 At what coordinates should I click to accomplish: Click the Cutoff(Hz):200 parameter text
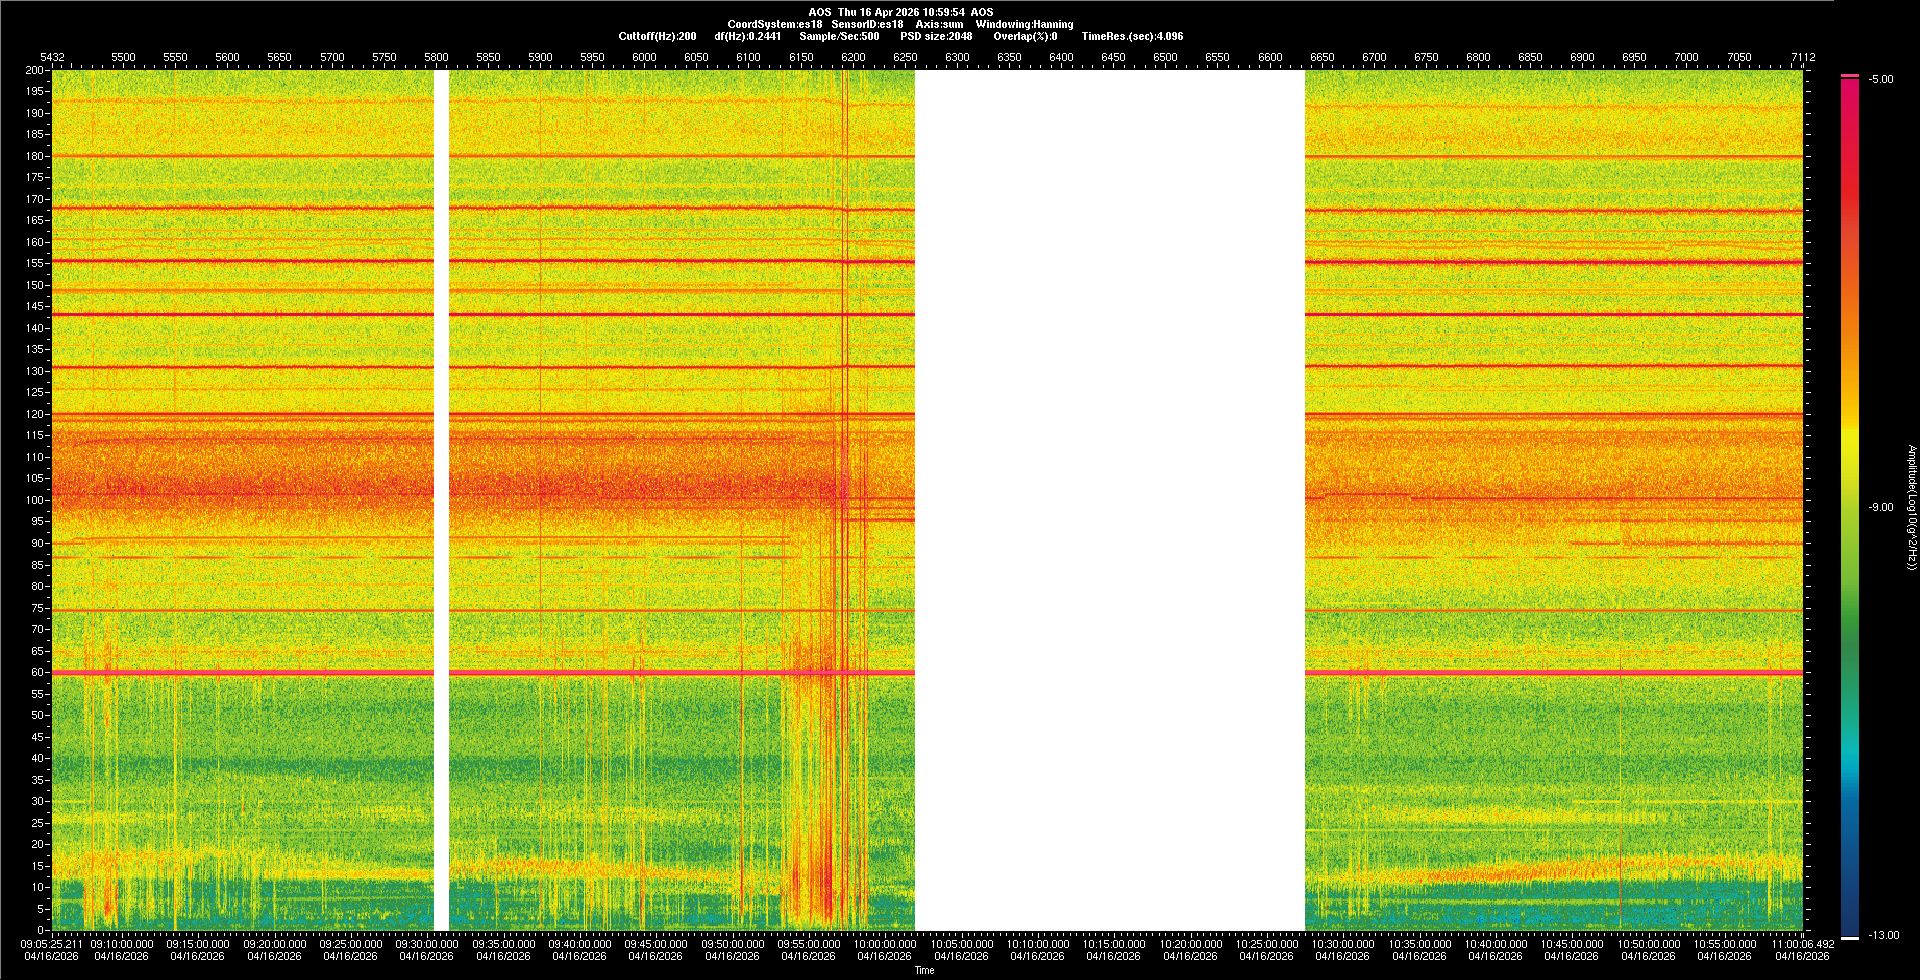pyautogui.click(x=657, y=37)
